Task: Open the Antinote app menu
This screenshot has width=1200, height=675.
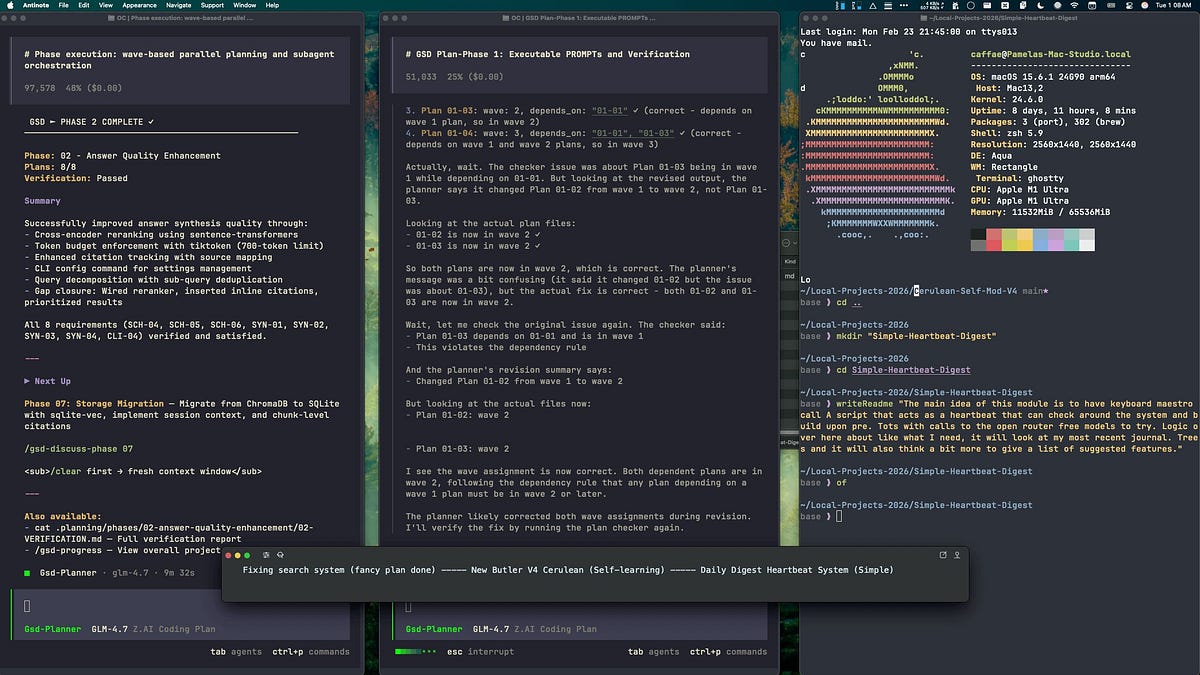Action: click(x=35, y=5)
